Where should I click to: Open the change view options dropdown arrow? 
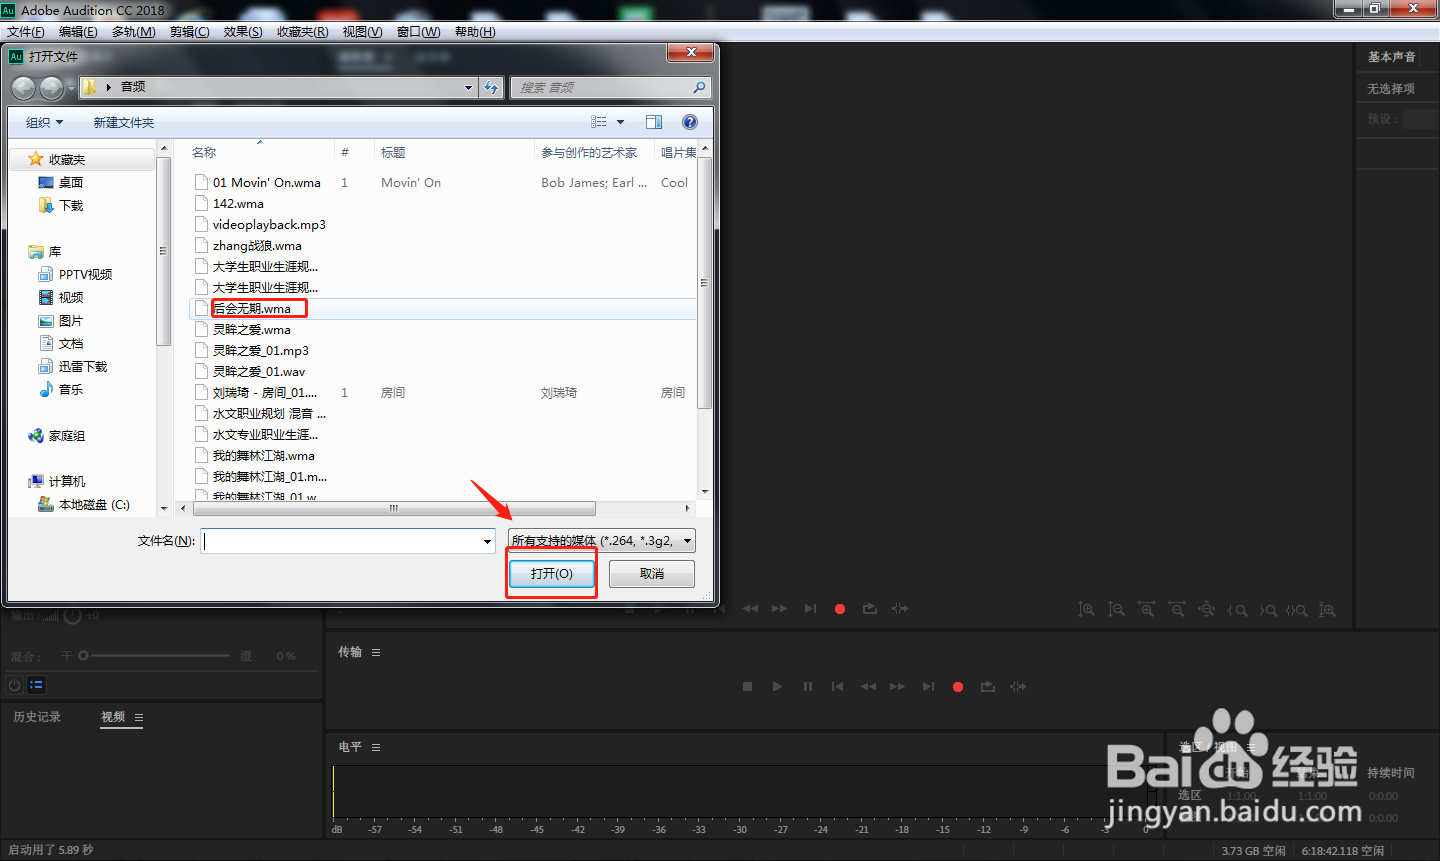point(620,122)
